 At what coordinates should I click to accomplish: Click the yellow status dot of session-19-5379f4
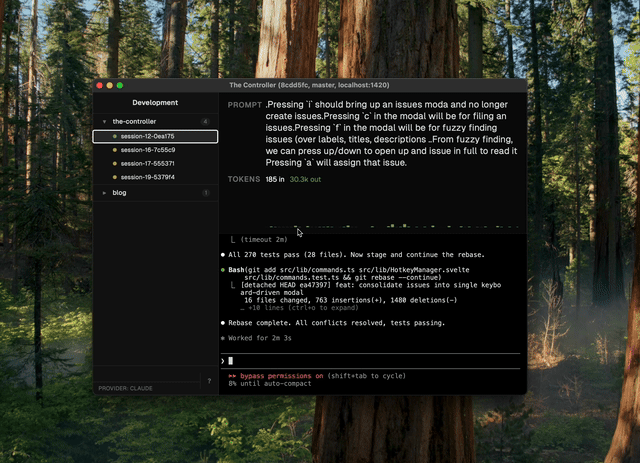115,177
